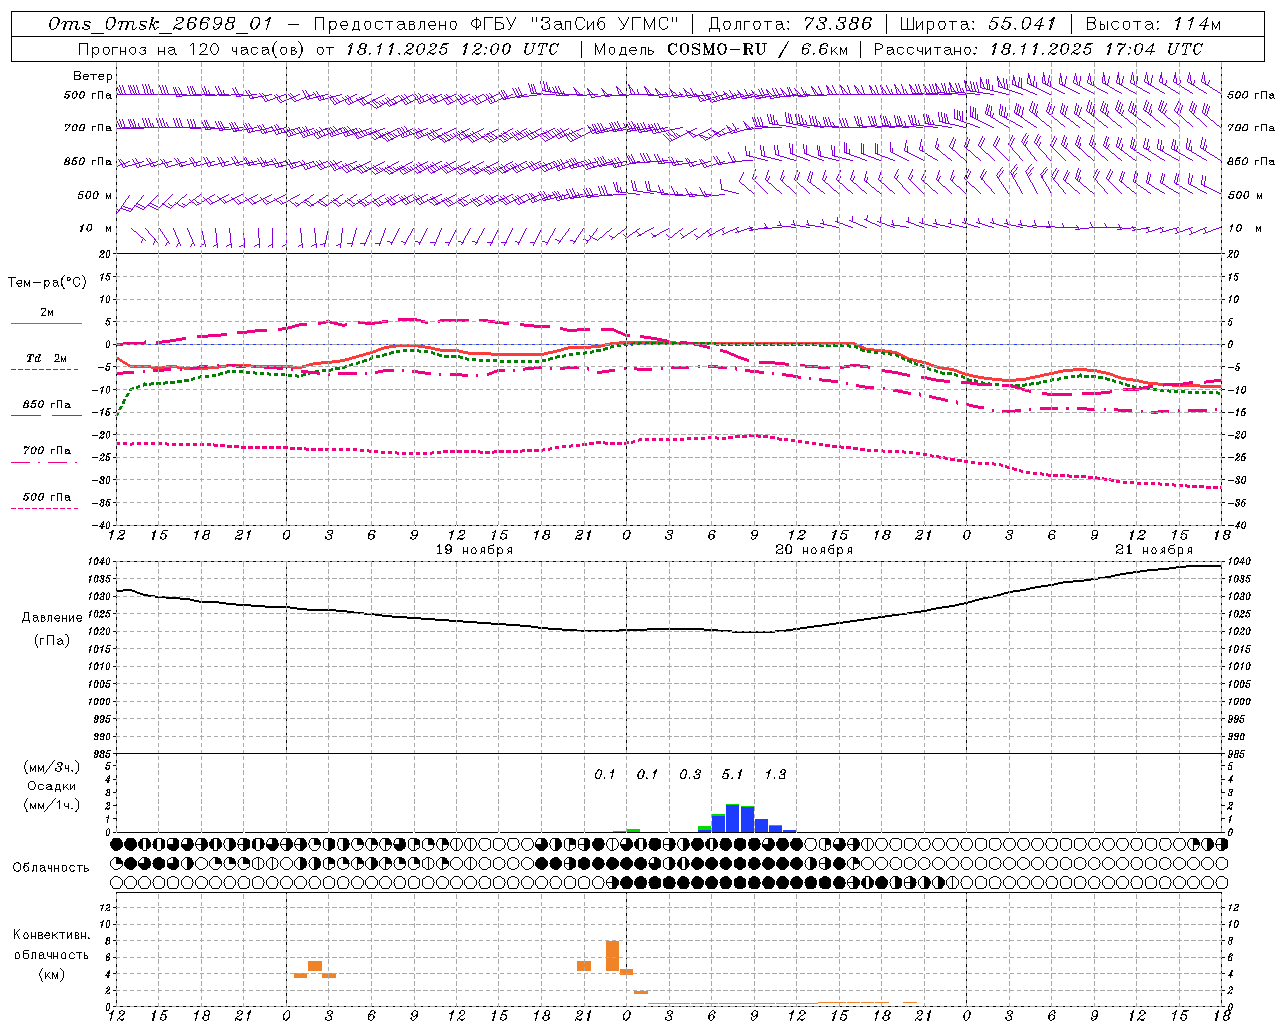Click the 19 ноября date label

[x=474, y=549]
